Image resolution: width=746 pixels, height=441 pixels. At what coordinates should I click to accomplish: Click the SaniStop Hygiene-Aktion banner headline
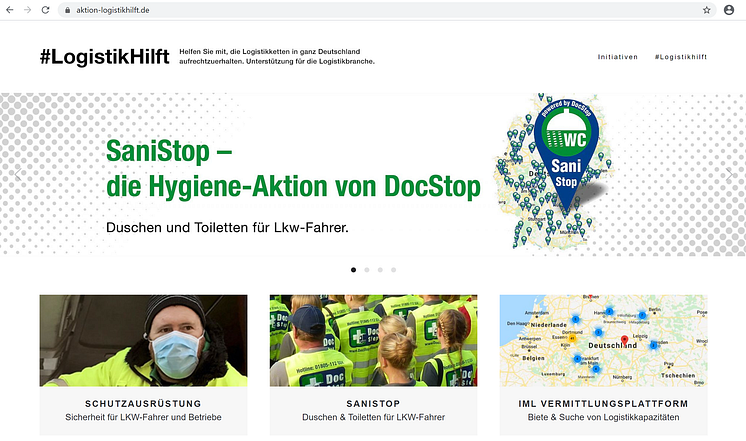tap(293, 168)
